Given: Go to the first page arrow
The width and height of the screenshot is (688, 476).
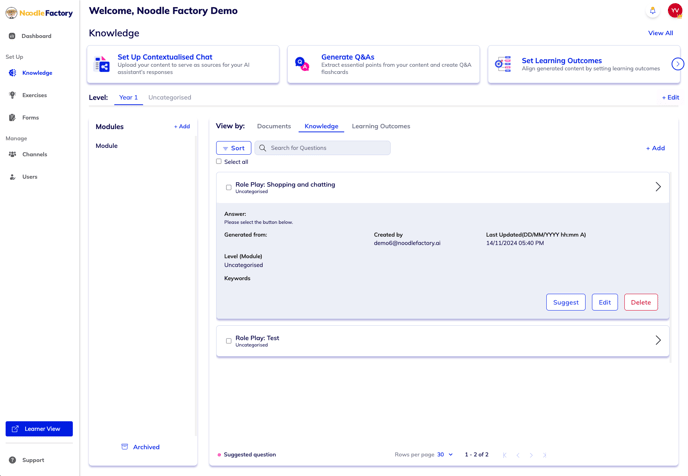Looking at the screenshot, I should pos(505,455).
